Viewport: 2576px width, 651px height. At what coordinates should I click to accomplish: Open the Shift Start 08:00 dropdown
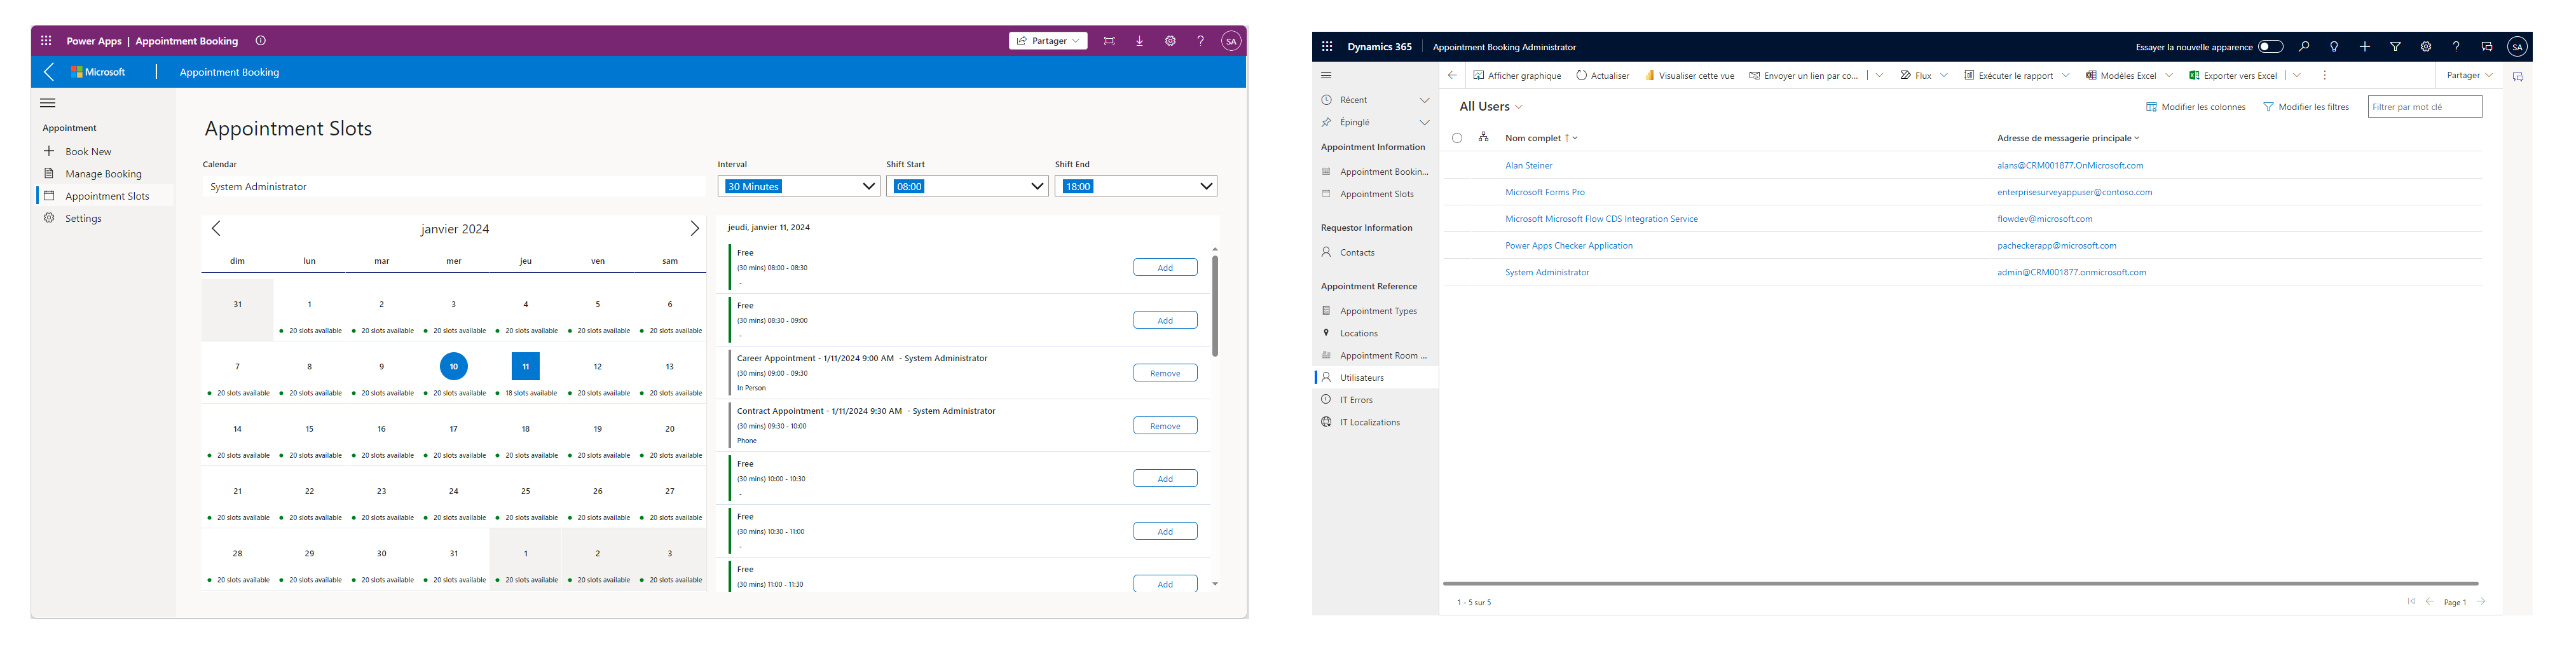tap(967, 186)
